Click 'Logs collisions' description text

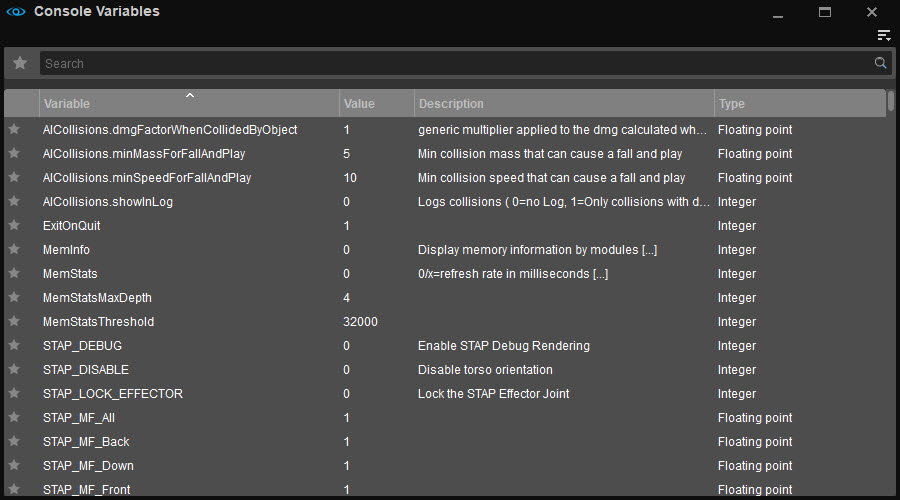[x=564, y=201]
